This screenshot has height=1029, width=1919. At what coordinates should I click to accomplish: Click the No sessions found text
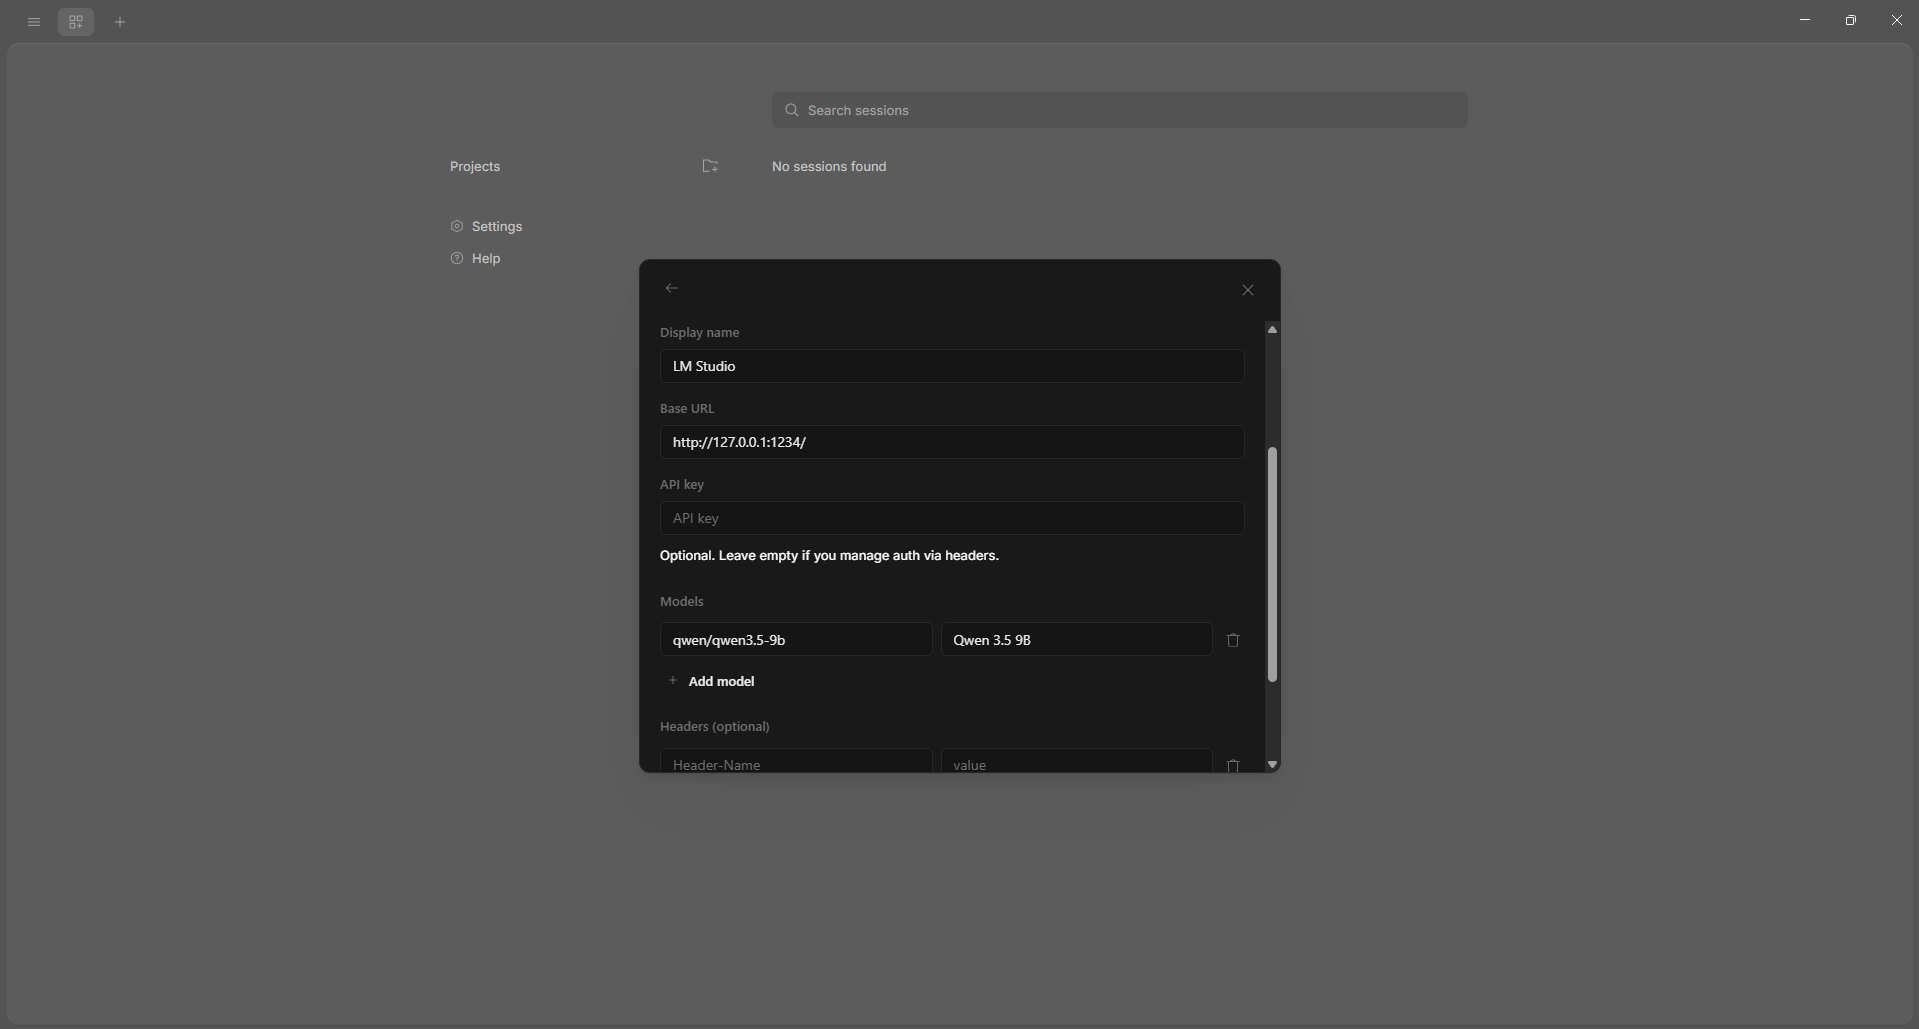click(829, 166)
